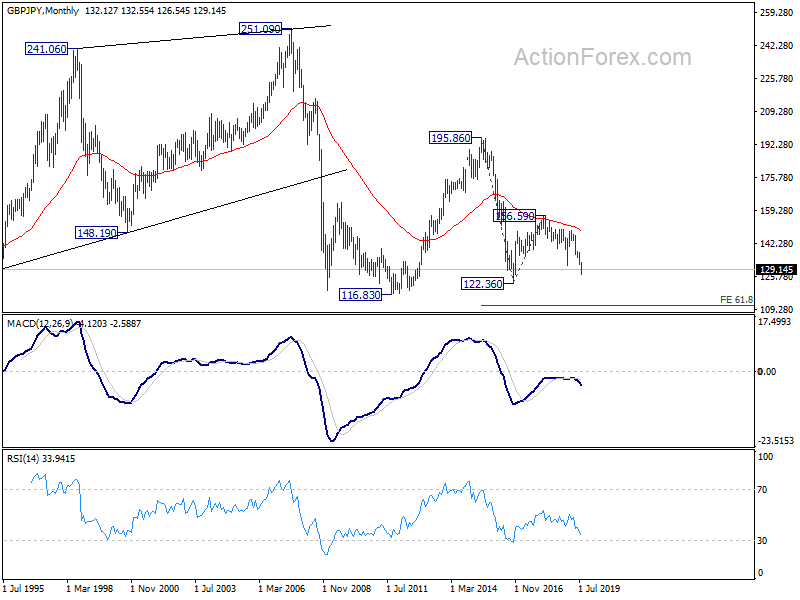Click the 1 Mar 1998 date label
800x600 pixels.
click(90, 588)
